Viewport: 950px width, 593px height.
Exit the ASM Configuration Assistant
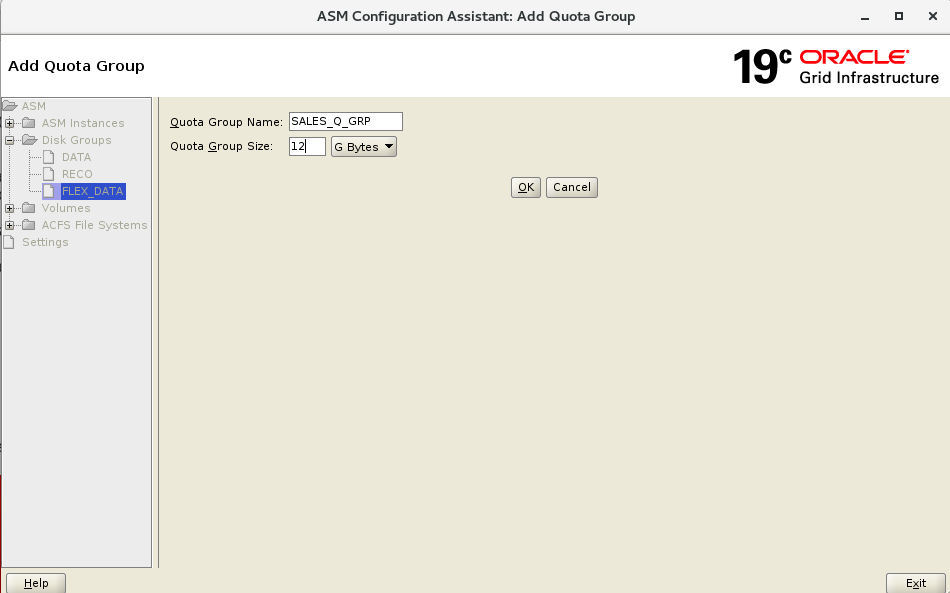pyautogui.click(x=915, y=583)
